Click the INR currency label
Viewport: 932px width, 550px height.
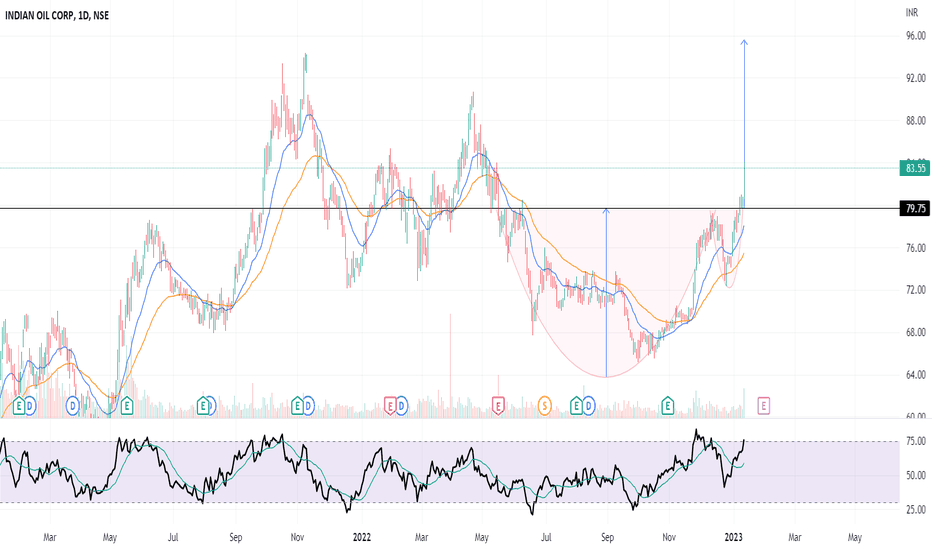point(912,12)
